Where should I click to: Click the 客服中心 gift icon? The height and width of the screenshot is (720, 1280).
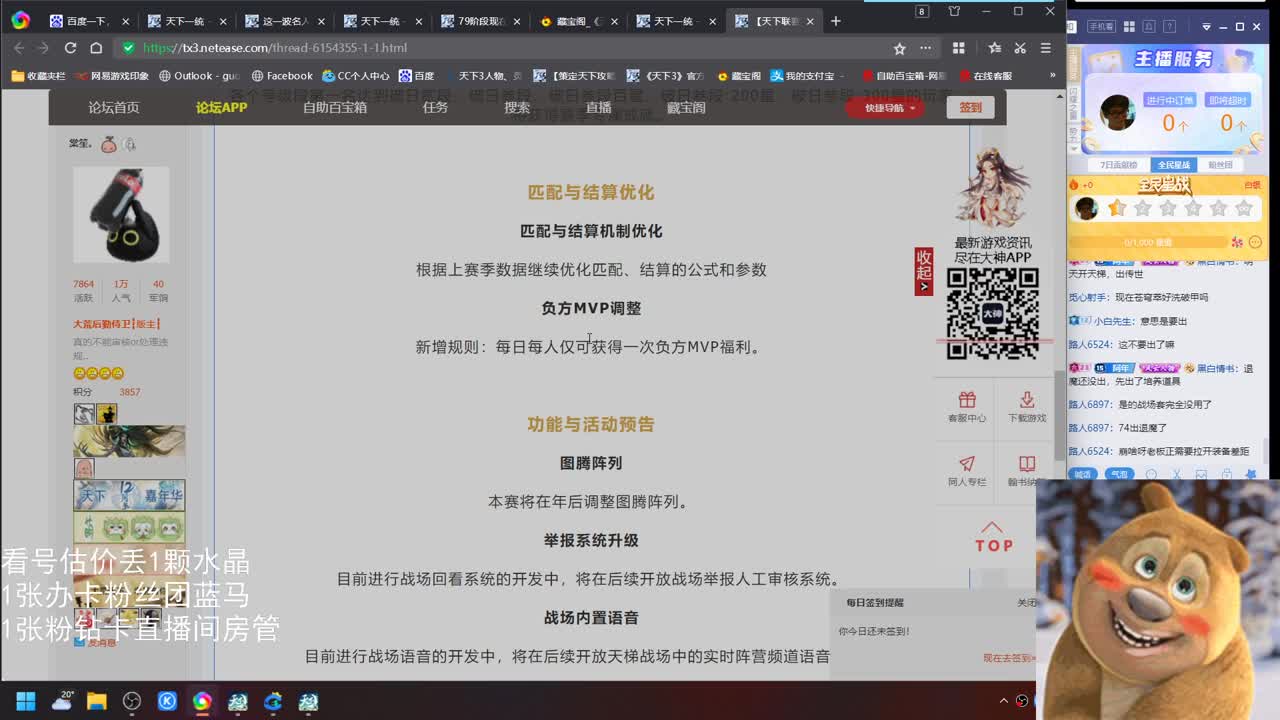(x=967, y=399)
